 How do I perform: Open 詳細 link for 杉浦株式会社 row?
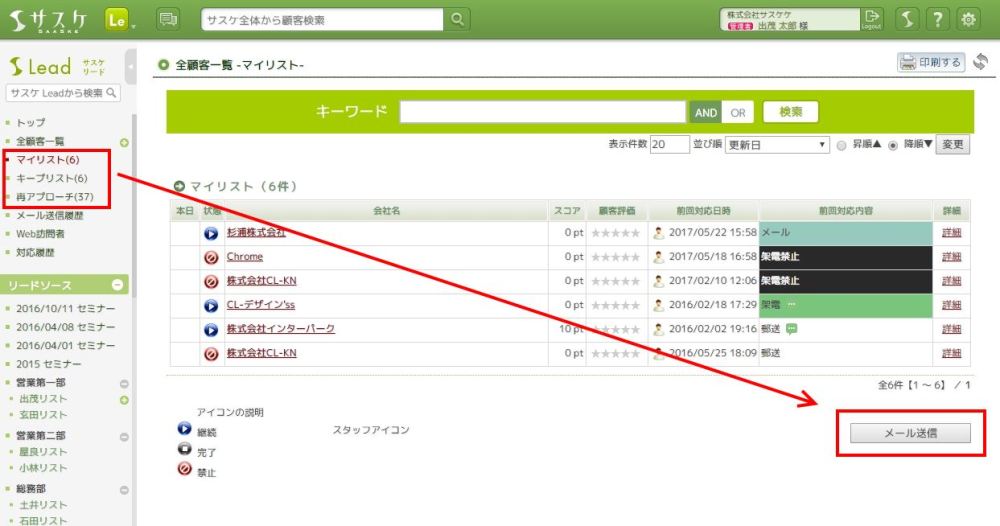click(952, 233)
